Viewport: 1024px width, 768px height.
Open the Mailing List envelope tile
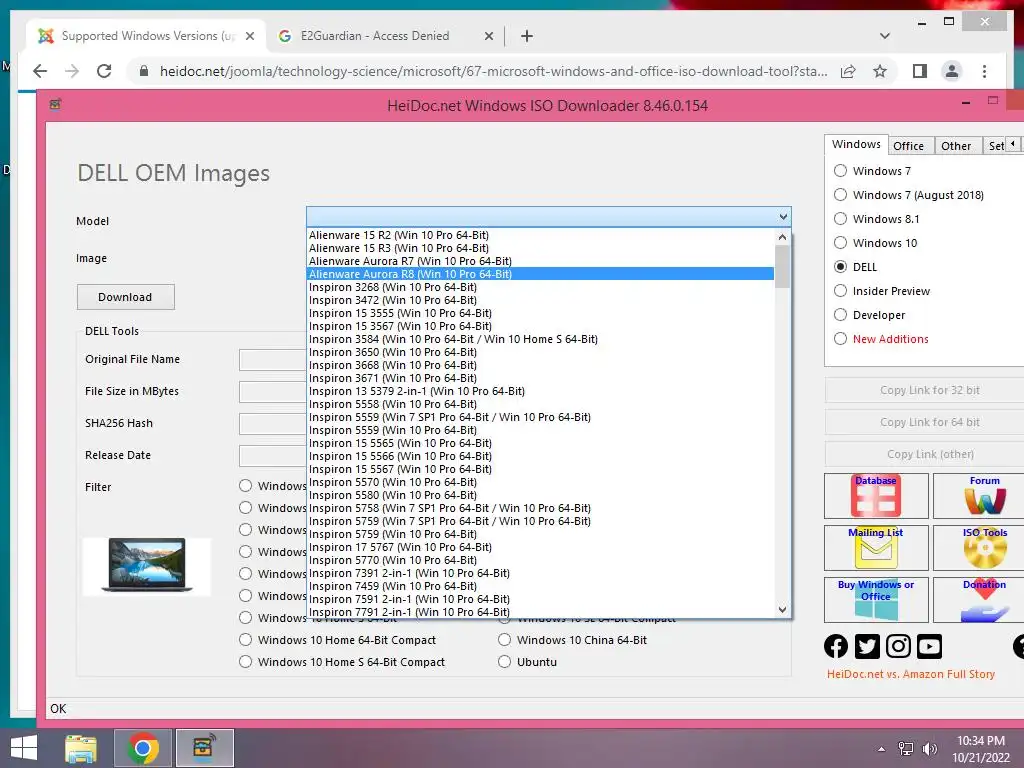tap(876, 548)
